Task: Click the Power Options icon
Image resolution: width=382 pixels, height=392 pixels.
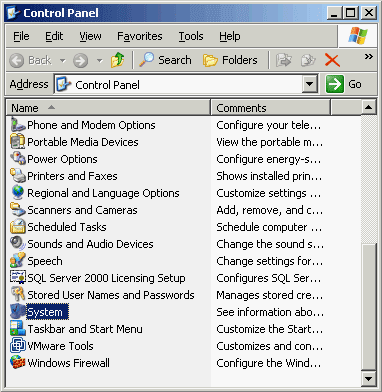Action: 18,159
